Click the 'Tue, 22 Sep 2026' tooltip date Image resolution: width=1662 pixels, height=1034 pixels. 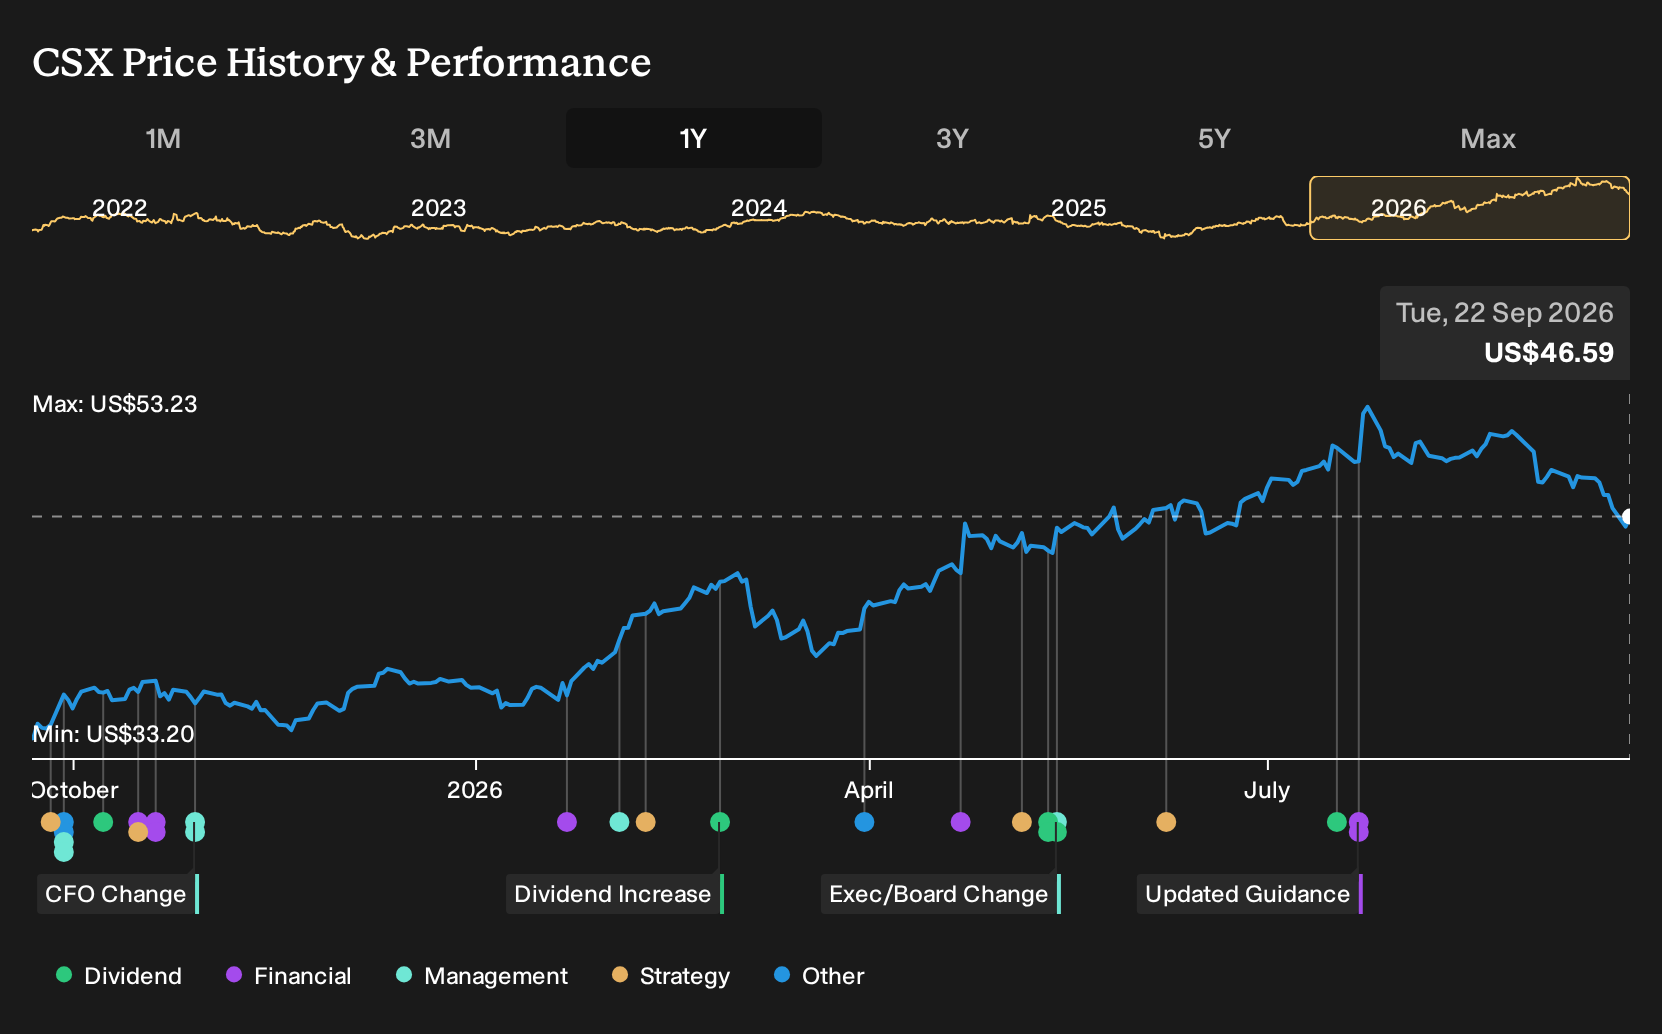1505,313
